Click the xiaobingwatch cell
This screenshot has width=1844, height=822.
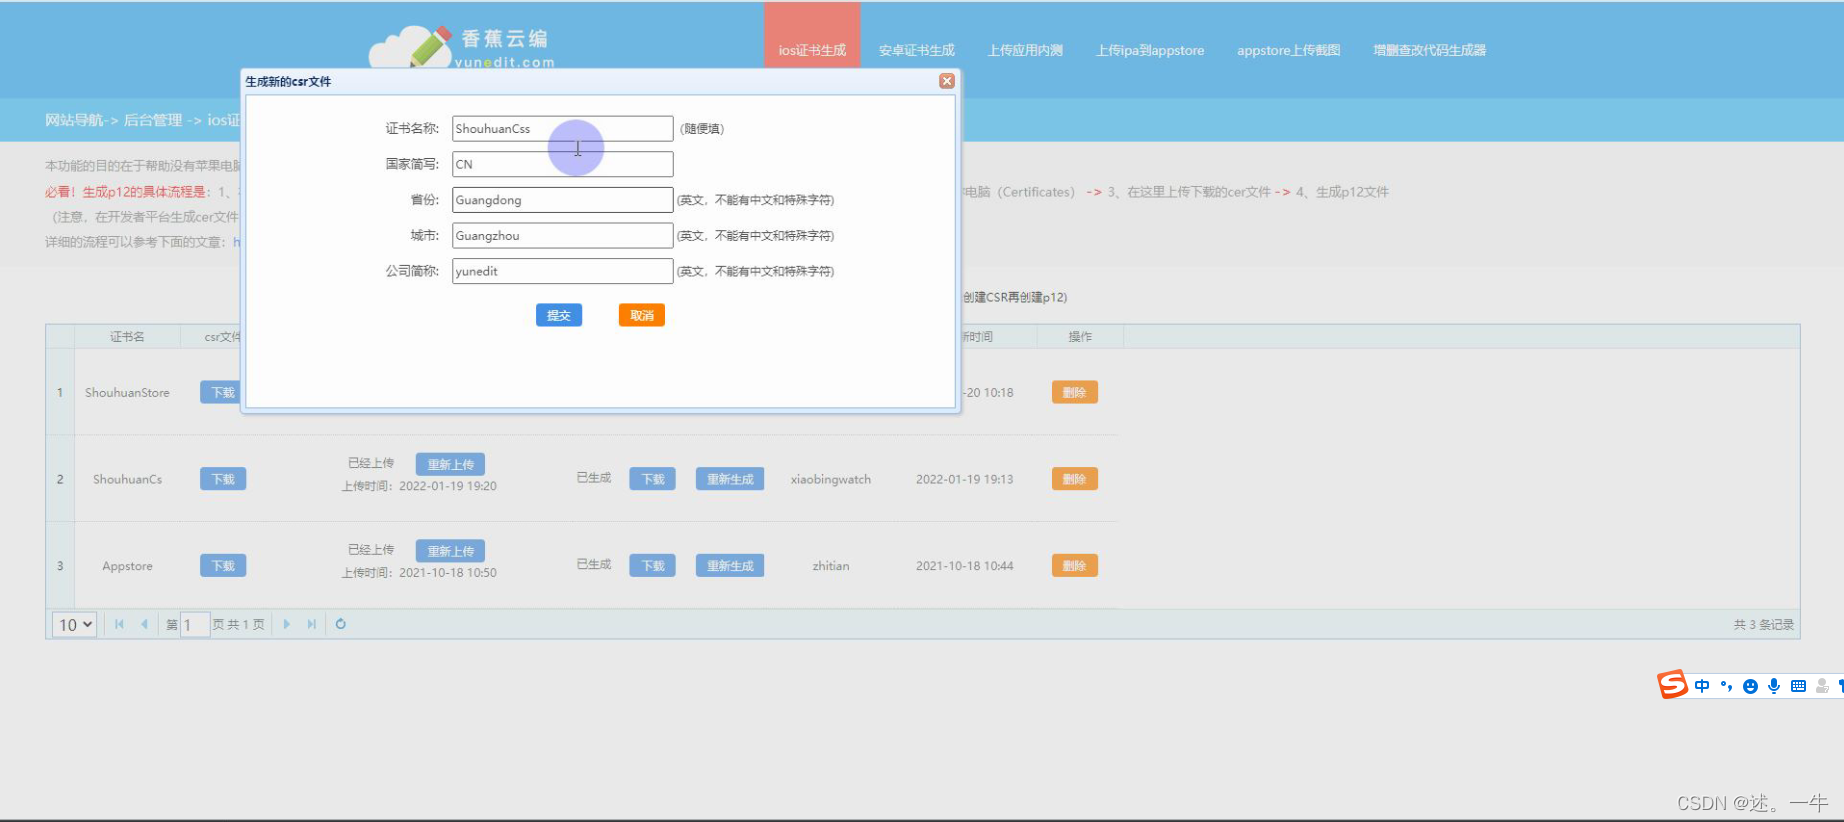[x=830, y=479]
